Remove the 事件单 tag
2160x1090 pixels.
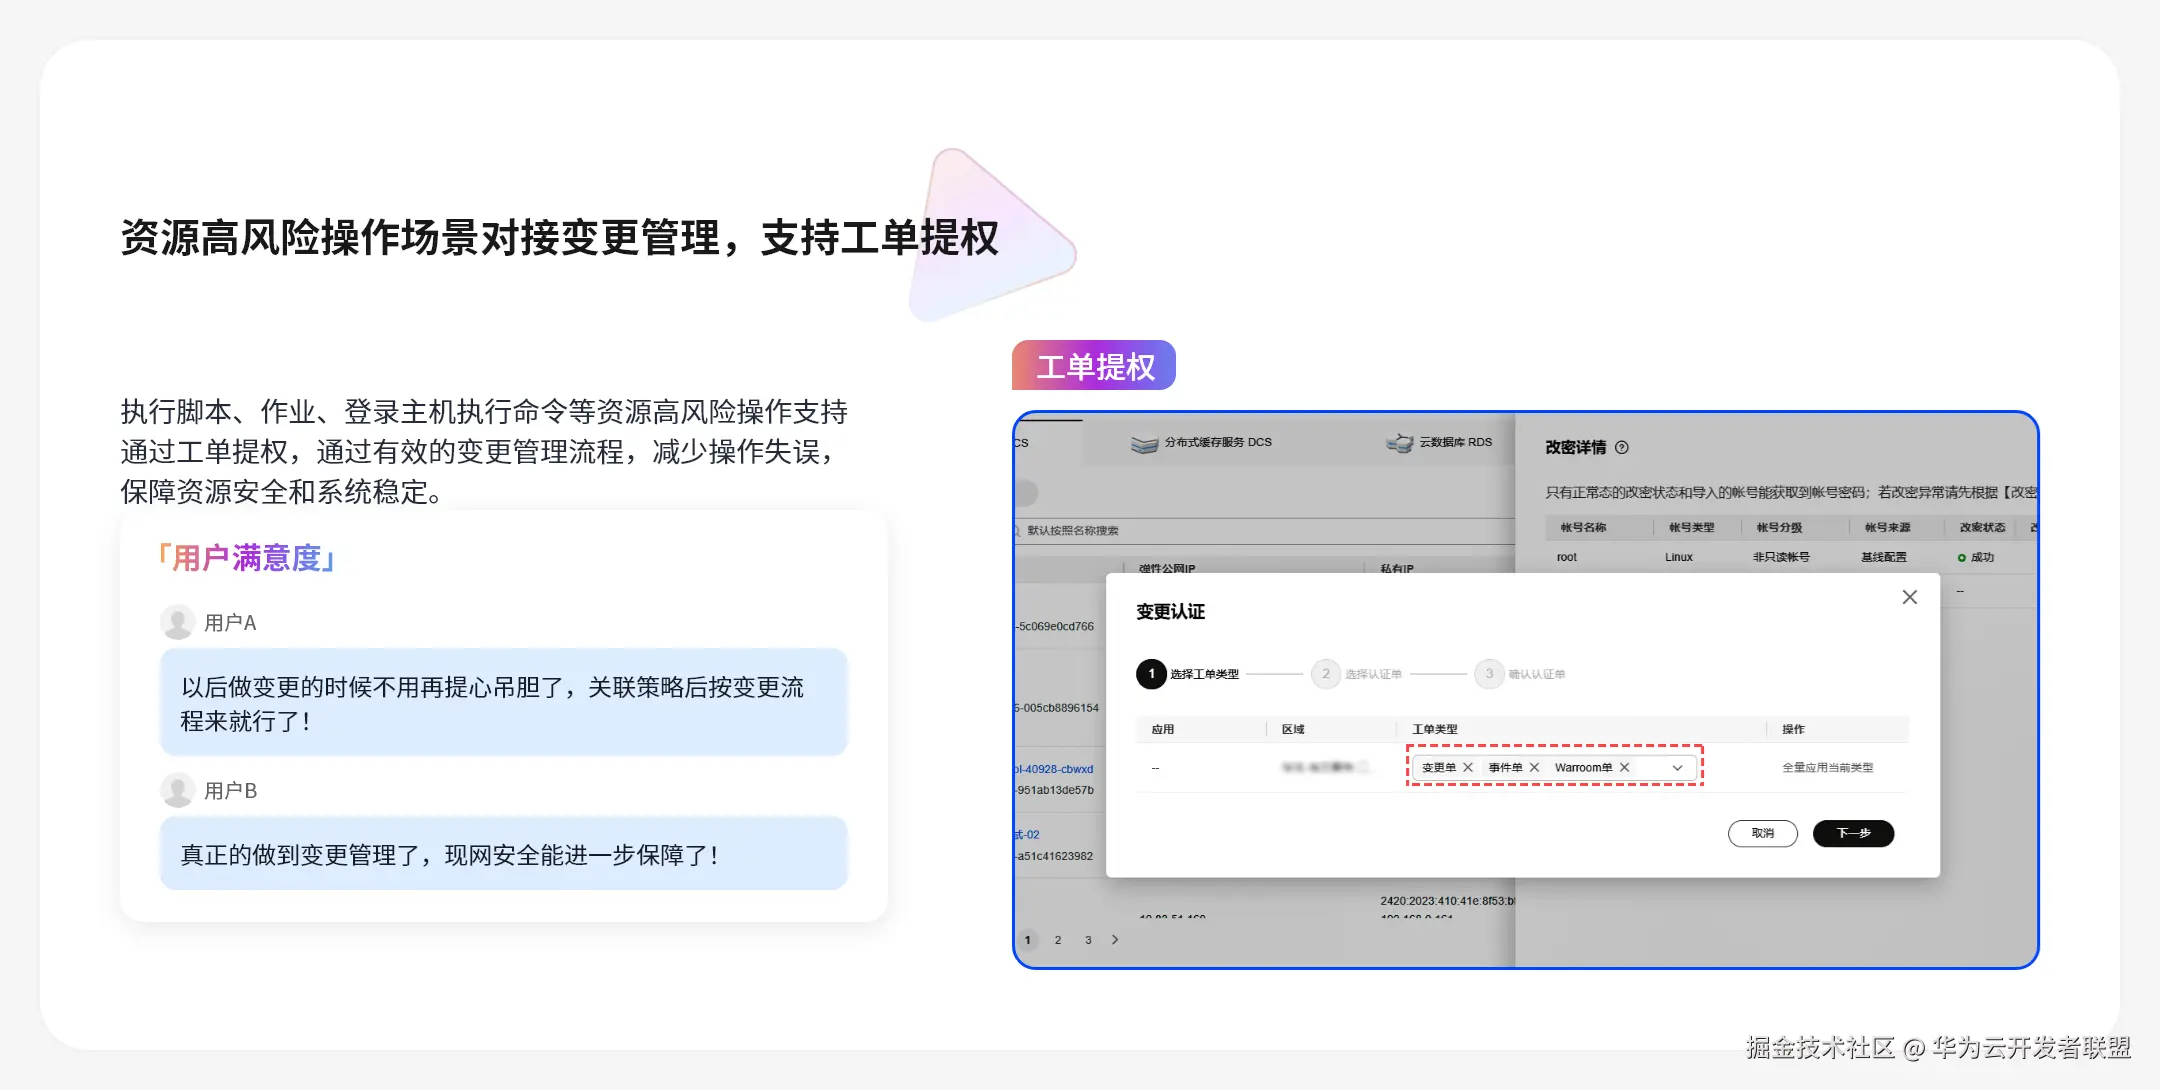pos(1534,767)
